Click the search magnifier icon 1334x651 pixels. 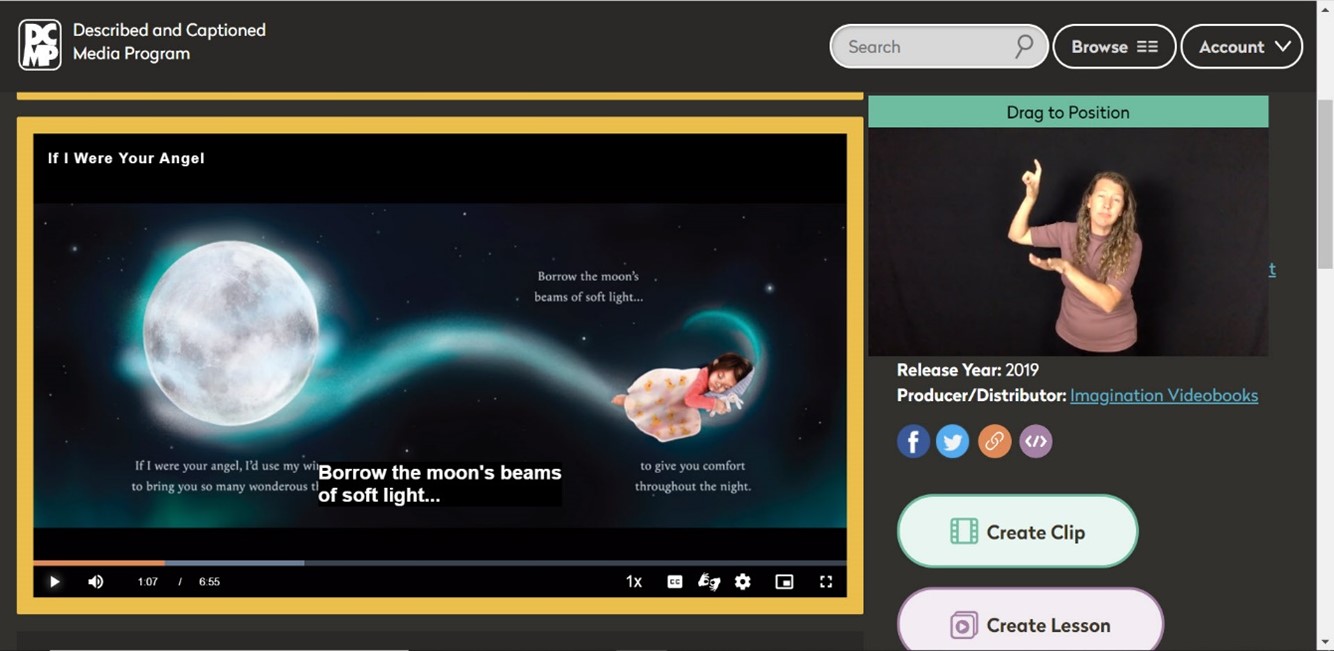coord(1024,47)
